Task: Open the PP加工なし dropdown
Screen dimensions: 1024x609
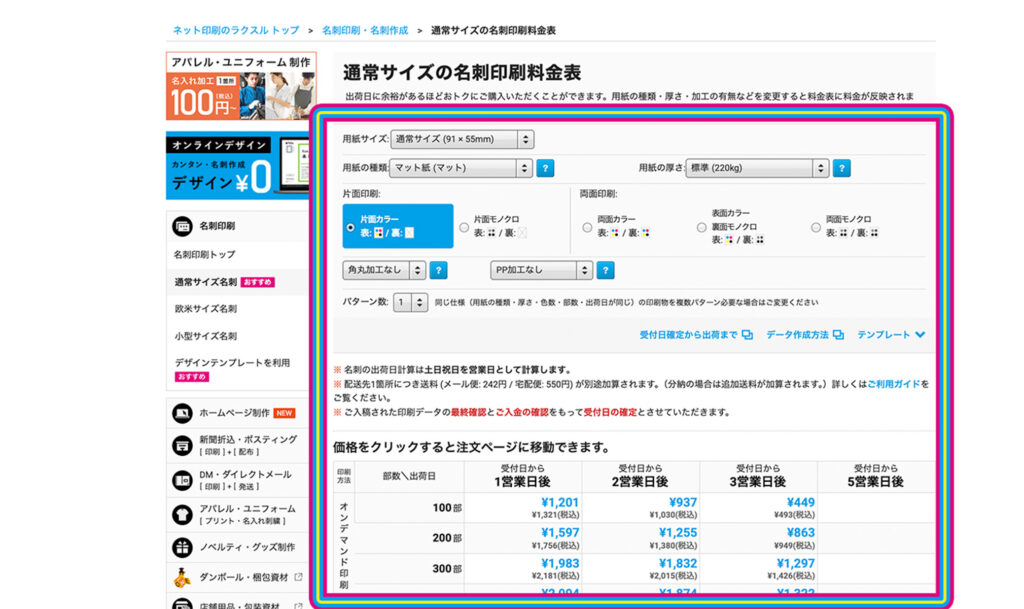Action: tap(541, 270)
